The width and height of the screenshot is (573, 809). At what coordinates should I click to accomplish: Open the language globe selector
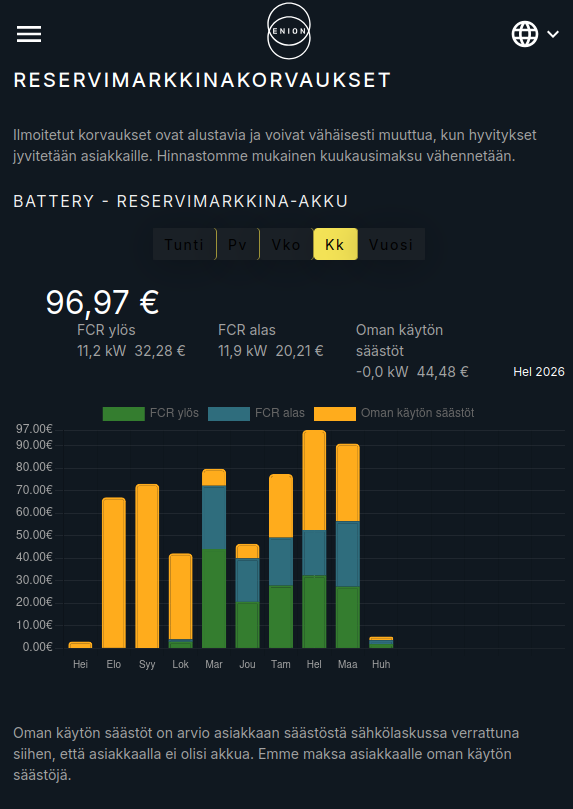525,34
